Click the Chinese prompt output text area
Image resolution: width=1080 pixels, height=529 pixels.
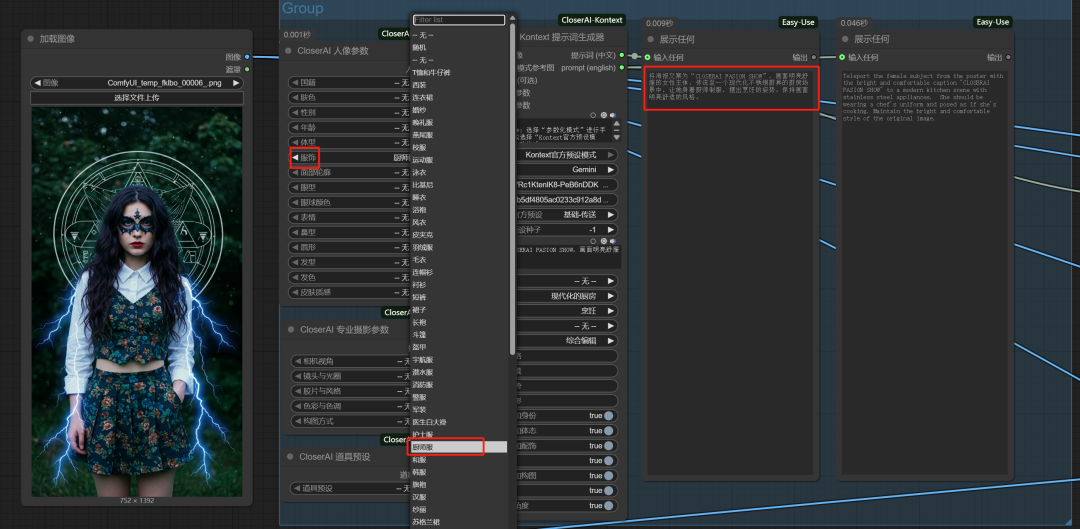(x=731, y=271)
